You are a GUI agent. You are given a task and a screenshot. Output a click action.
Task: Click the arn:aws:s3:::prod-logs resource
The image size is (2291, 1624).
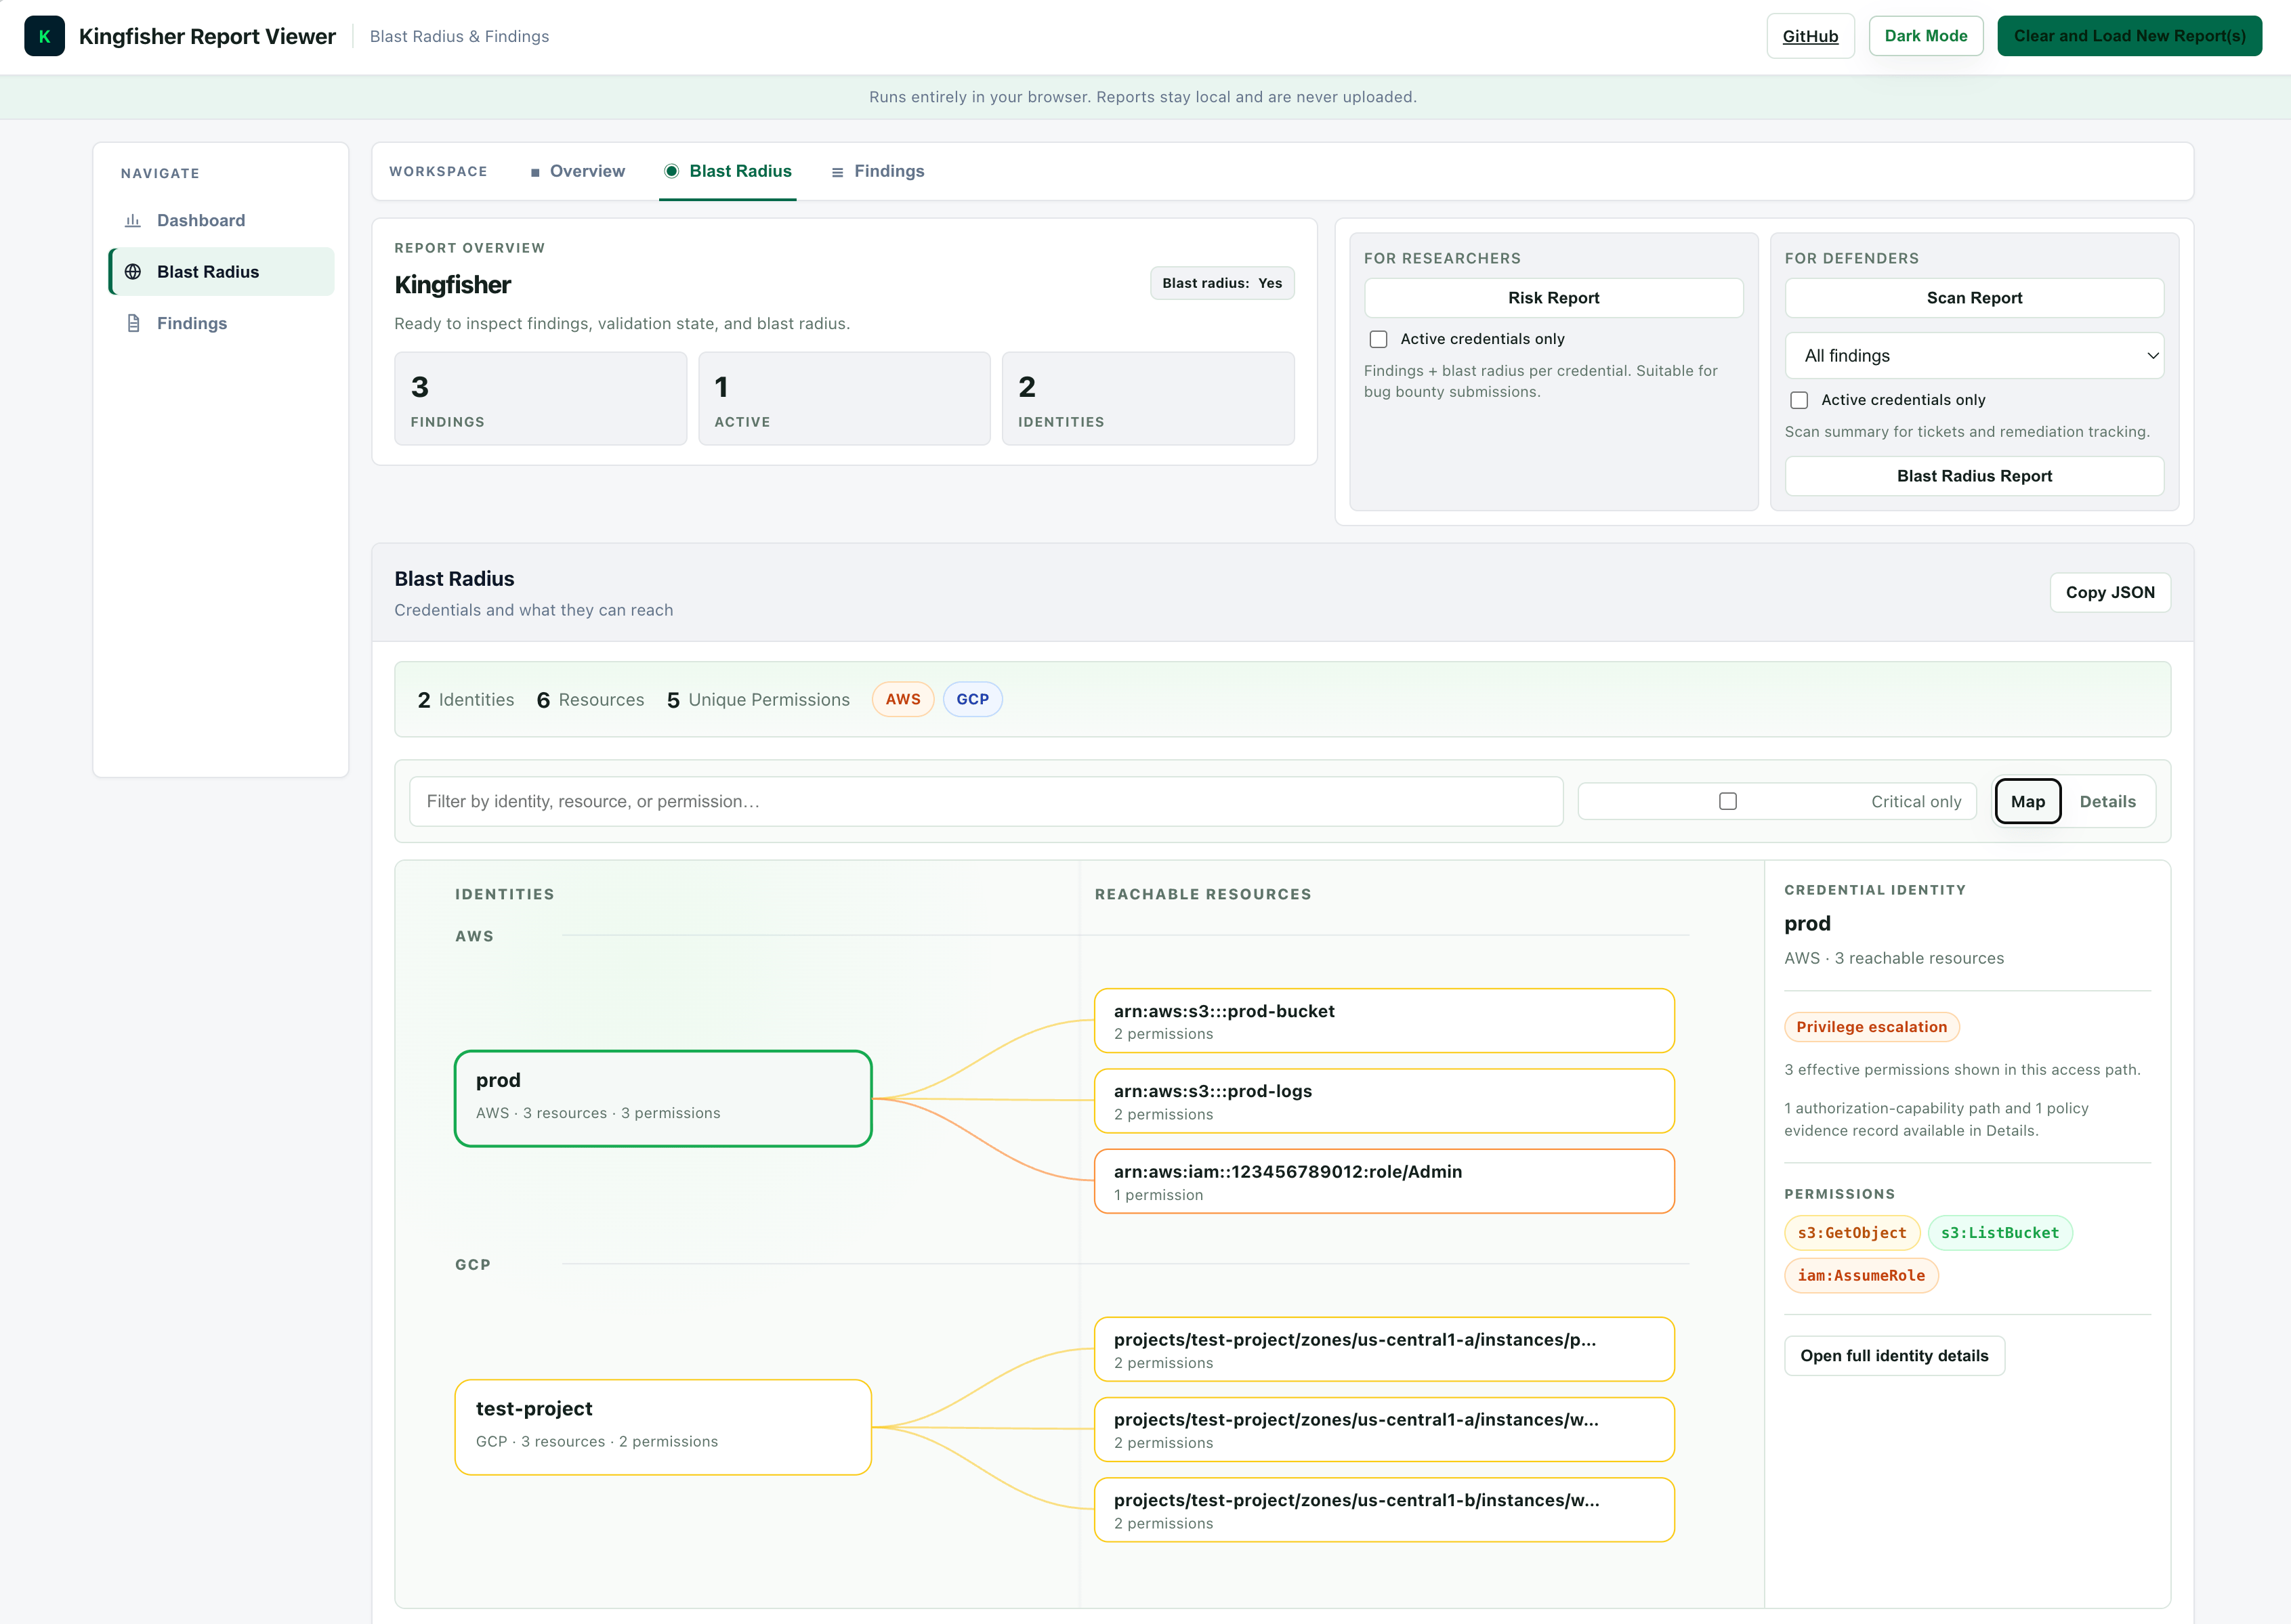[1384, 1101]
